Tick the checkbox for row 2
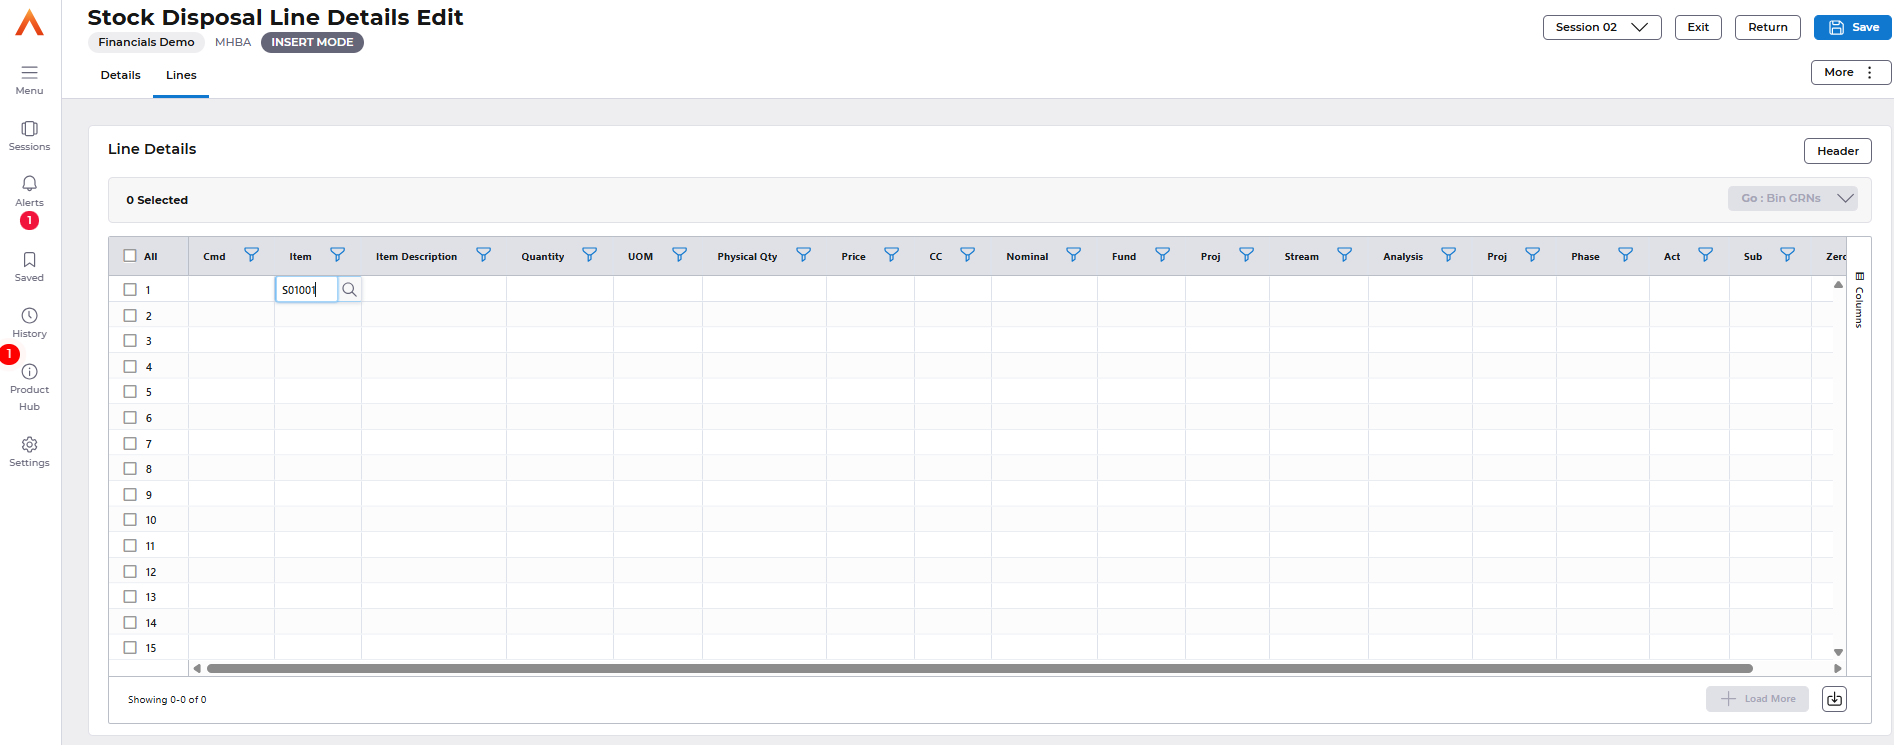1894x745 pixels. click(130, 315)
